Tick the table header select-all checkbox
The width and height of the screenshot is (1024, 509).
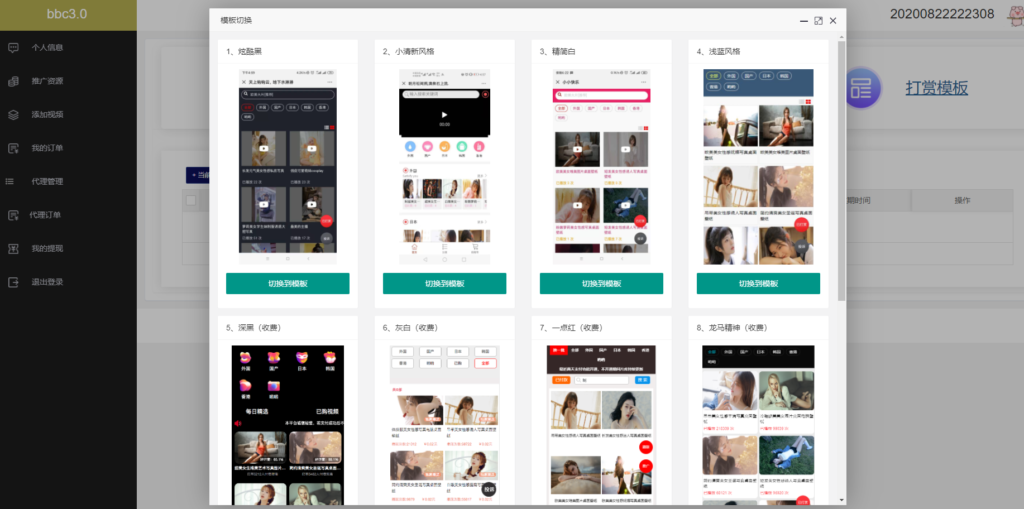[x=191, y=201]
